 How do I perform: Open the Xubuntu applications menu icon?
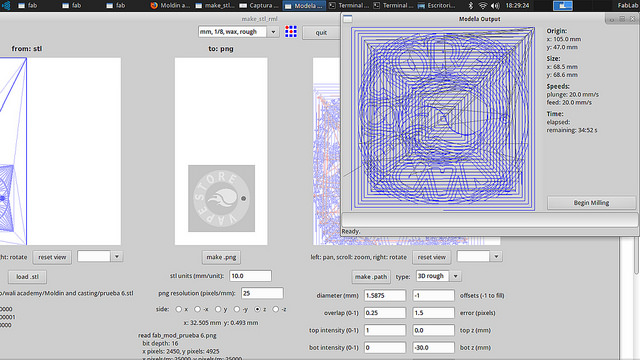(6, 5)
